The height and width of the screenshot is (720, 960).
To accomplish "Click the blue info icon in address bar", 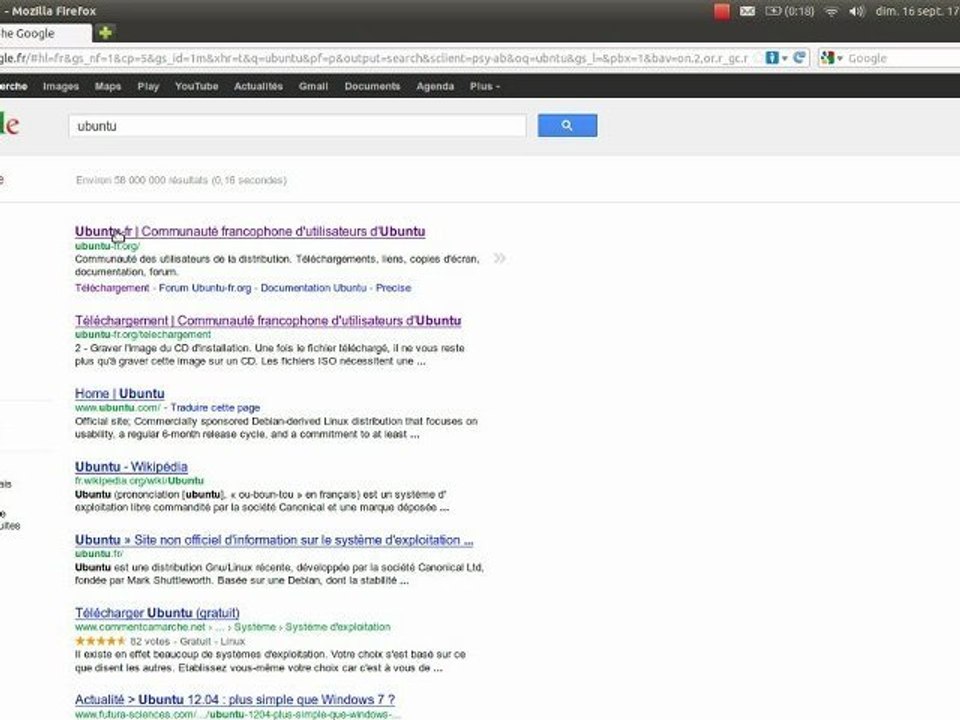I will coord(772,58).
